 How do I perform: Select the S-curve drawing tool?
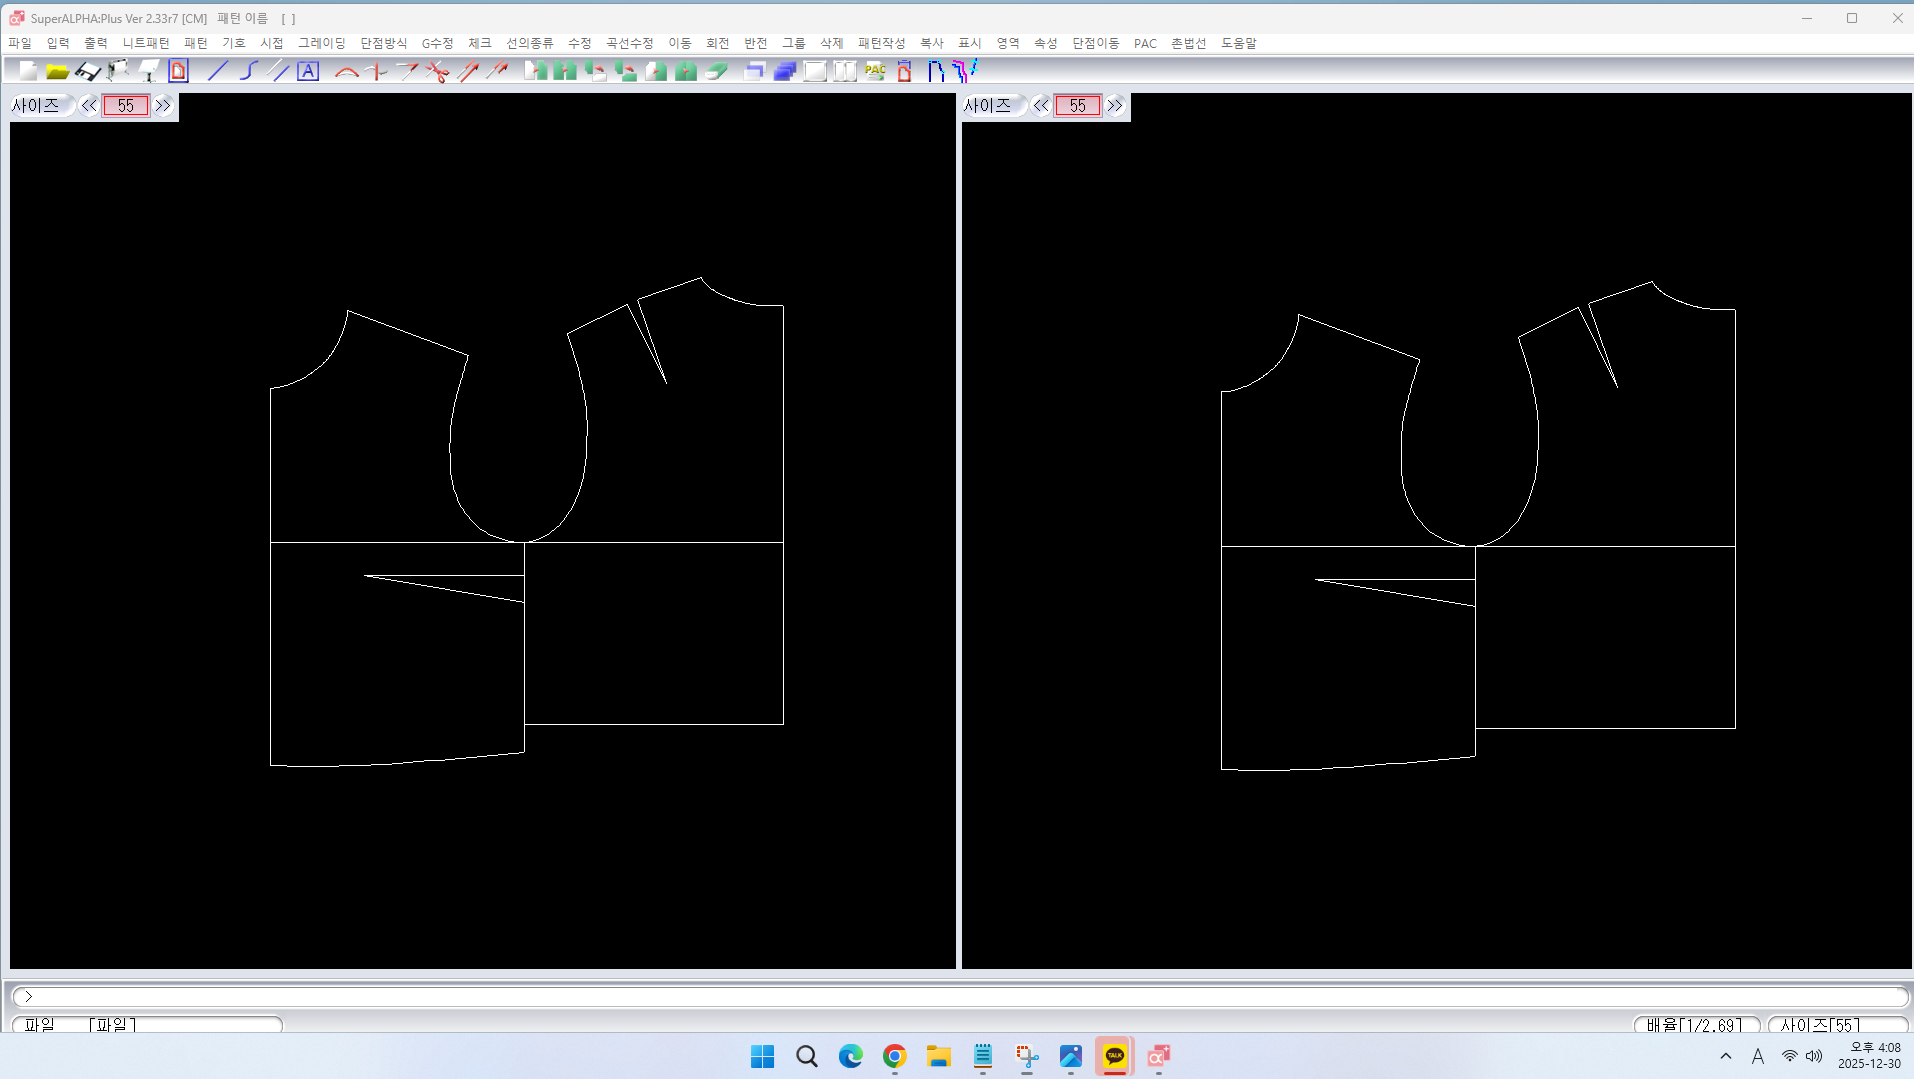point(248,71)
